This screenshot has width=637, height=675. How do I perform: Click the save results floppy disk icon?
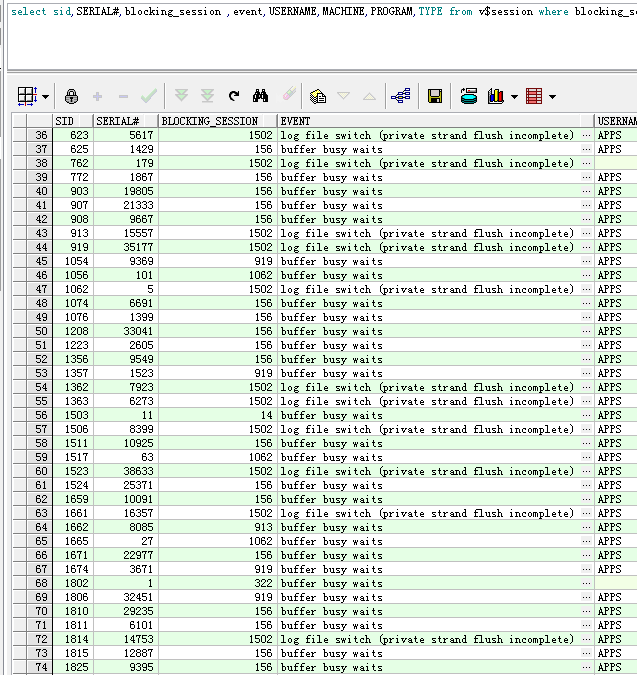[435, 97]
